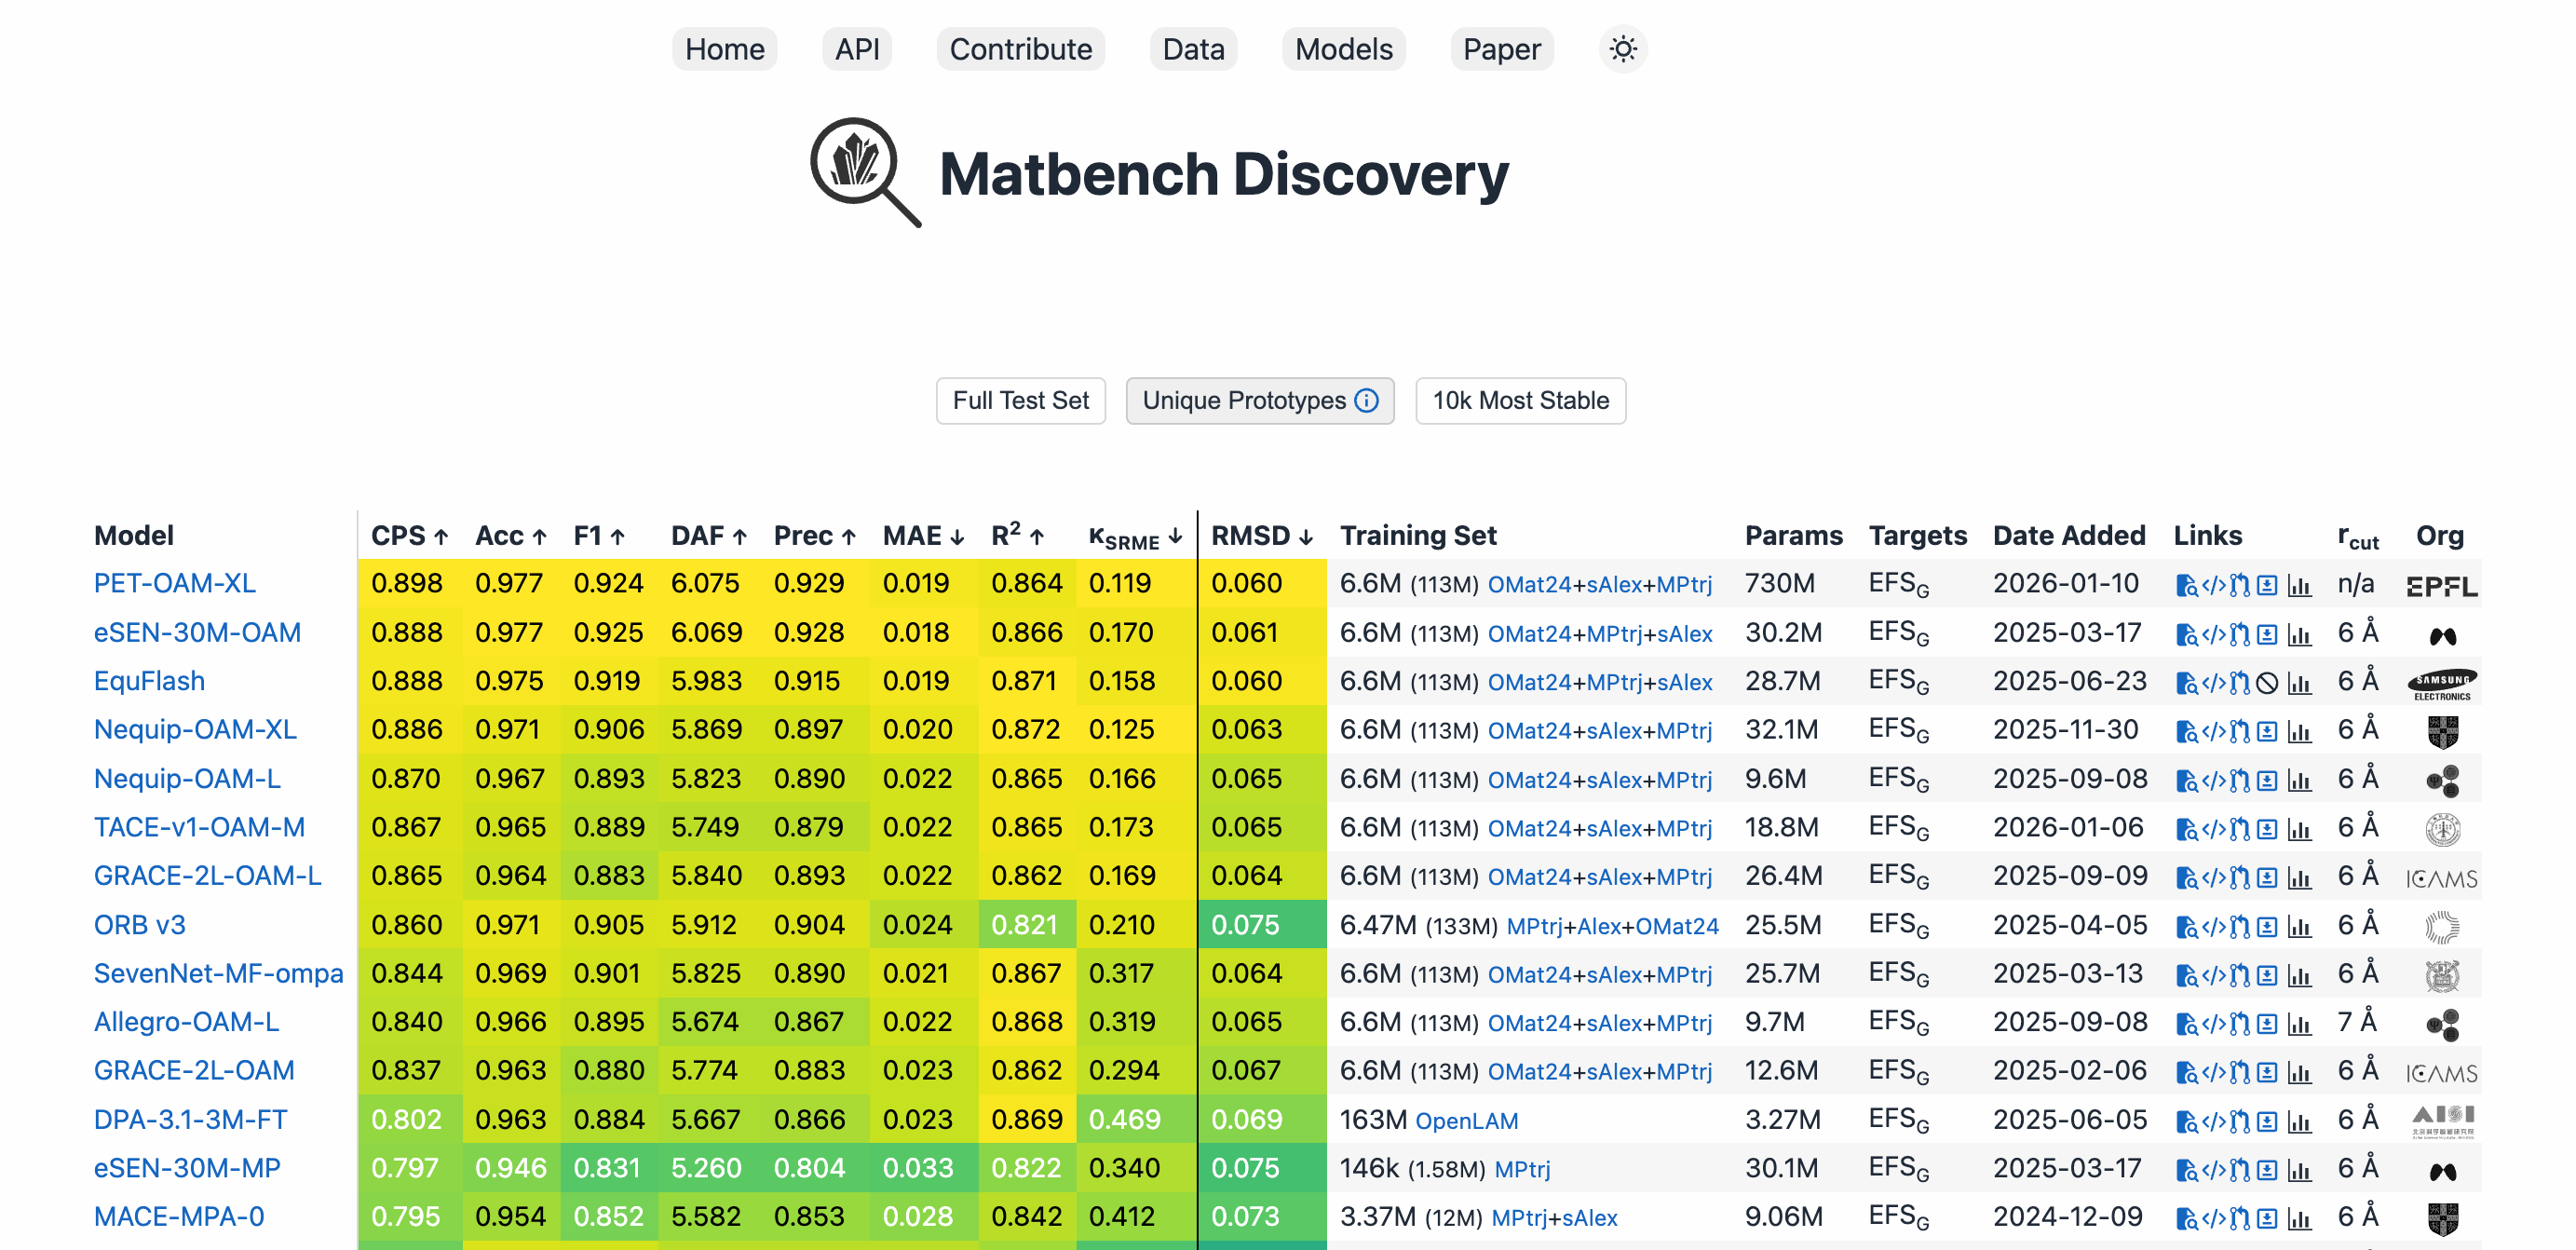Select the Full Test Set filter
Image resolution: width=2576 pixels, height=1250 pixels.
1020,401
